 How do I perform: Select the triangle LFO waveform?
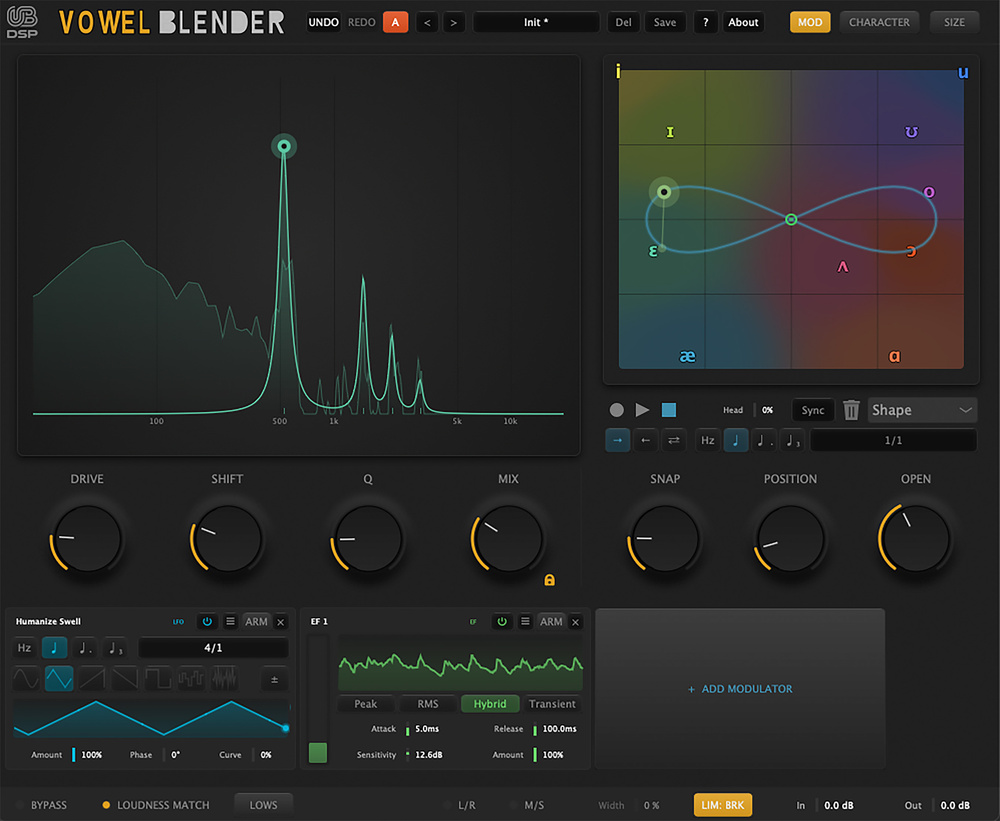59,678
